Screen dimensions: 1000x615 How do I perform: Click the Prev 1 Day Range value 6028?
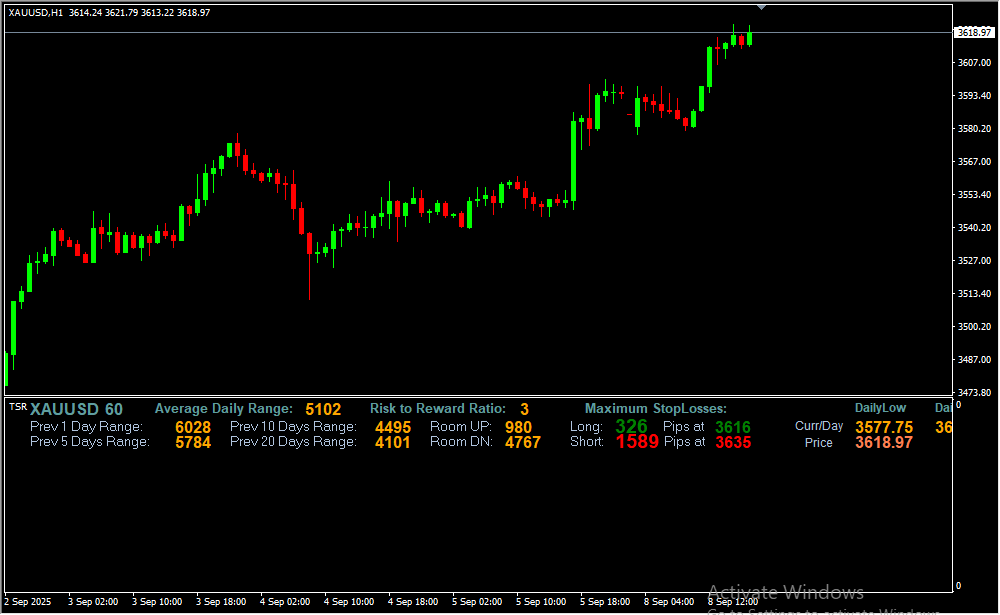pos(193,427)
